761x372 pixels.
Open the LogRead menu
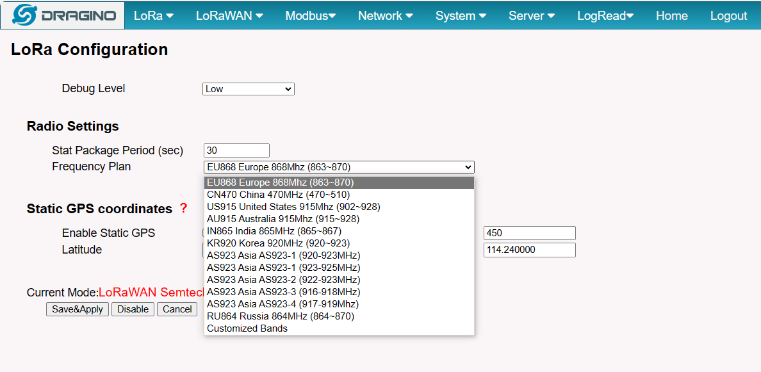click(605, 16)
